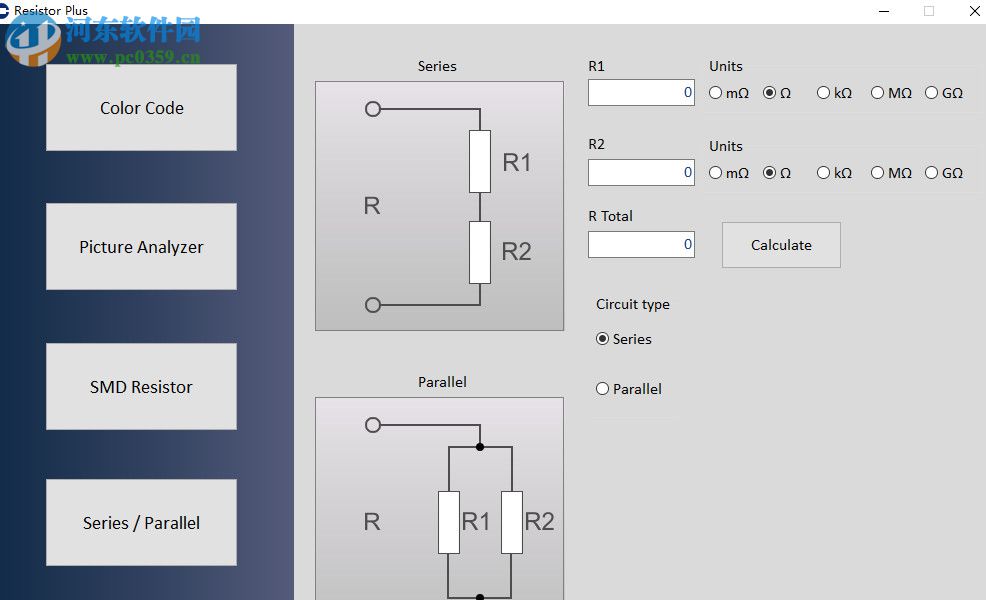Select Series circuit type
This screenshot has width=986, height=600.
click(x=602, y=339)
